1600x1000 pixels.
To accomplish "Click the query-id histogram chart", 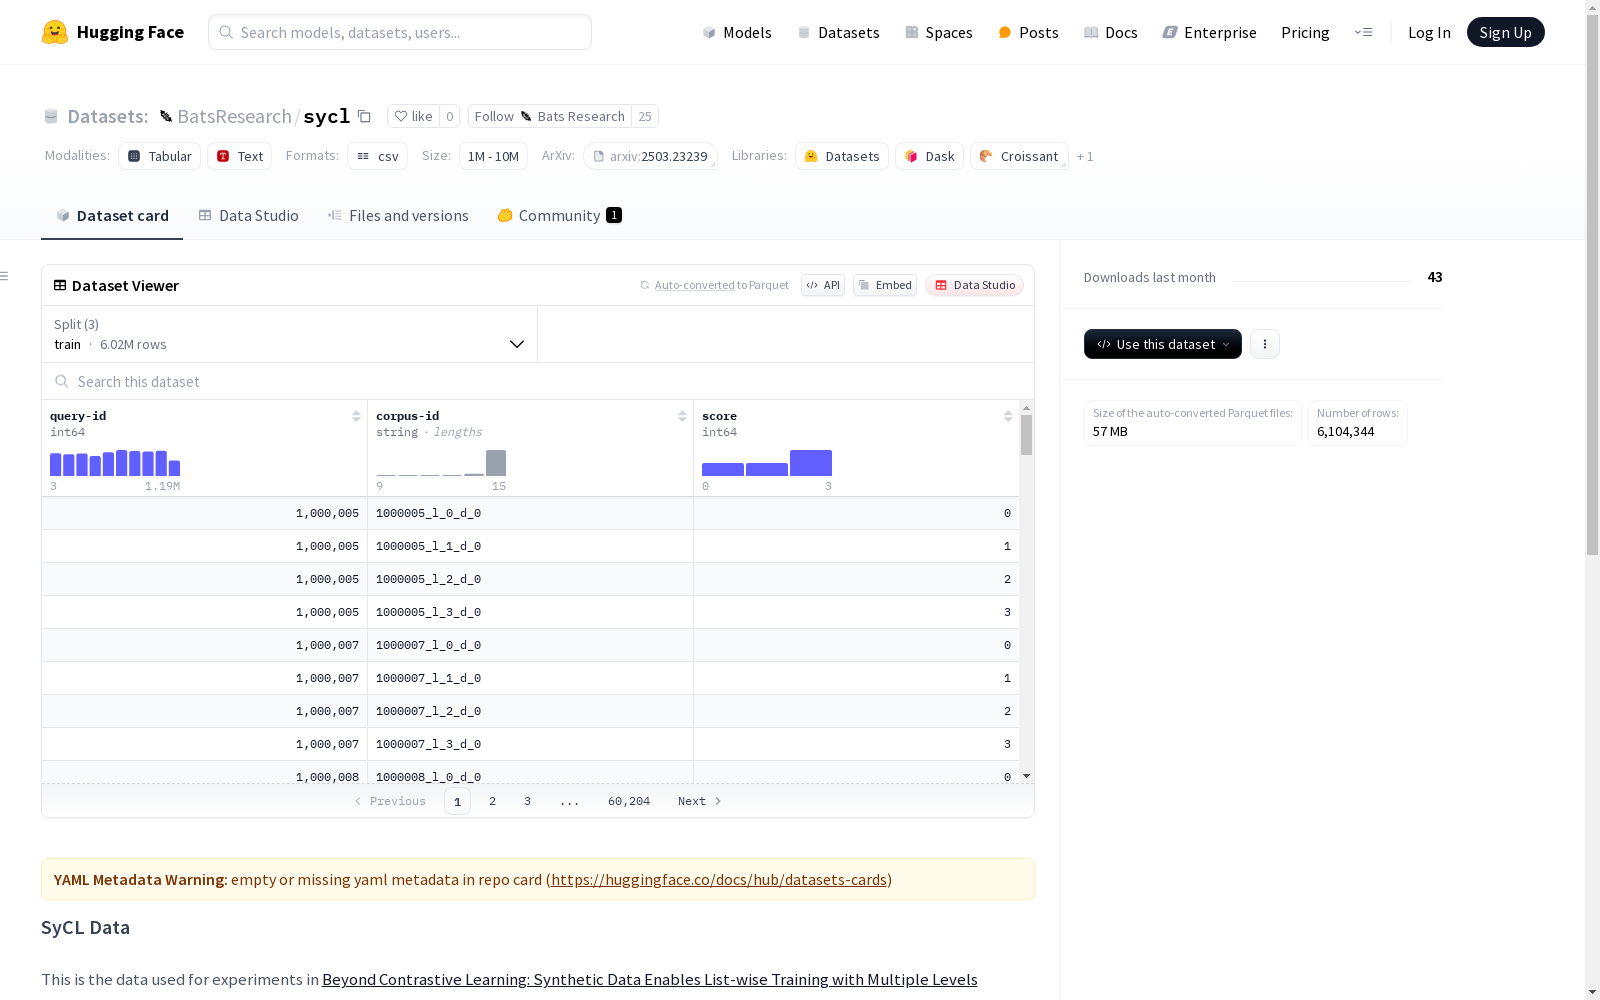I will (x=115, y=463).
